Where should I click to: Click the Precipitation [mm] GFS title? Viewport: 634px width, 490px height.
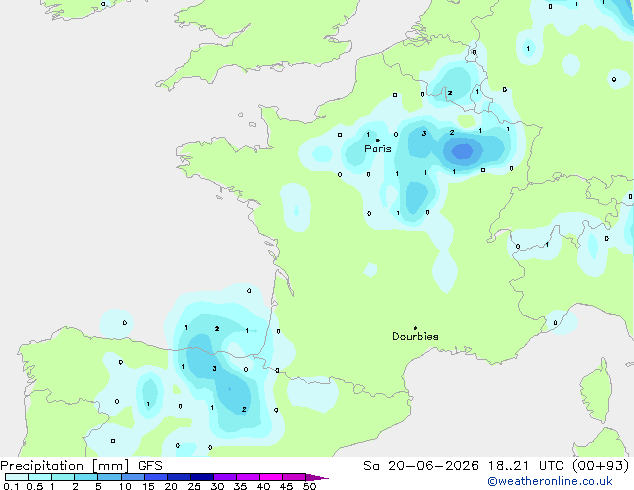point(81,466)
